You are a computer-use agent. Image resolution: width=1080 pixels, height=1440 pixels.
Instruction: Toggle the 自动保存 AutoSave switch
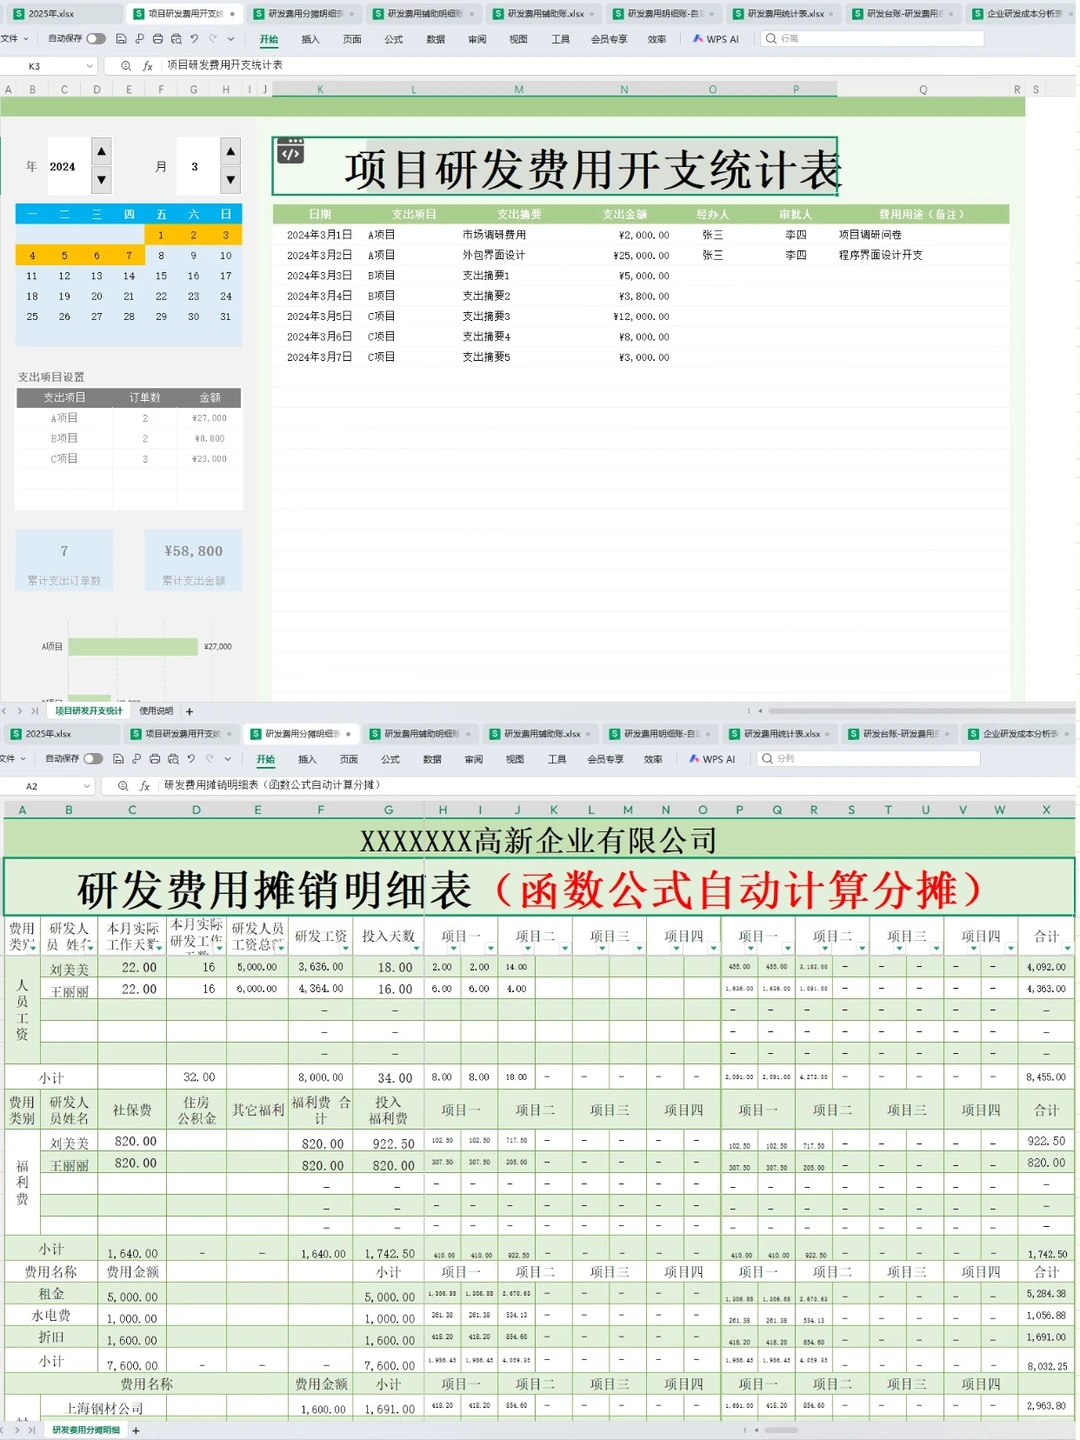pyautogui.click(x=96, y=39)
